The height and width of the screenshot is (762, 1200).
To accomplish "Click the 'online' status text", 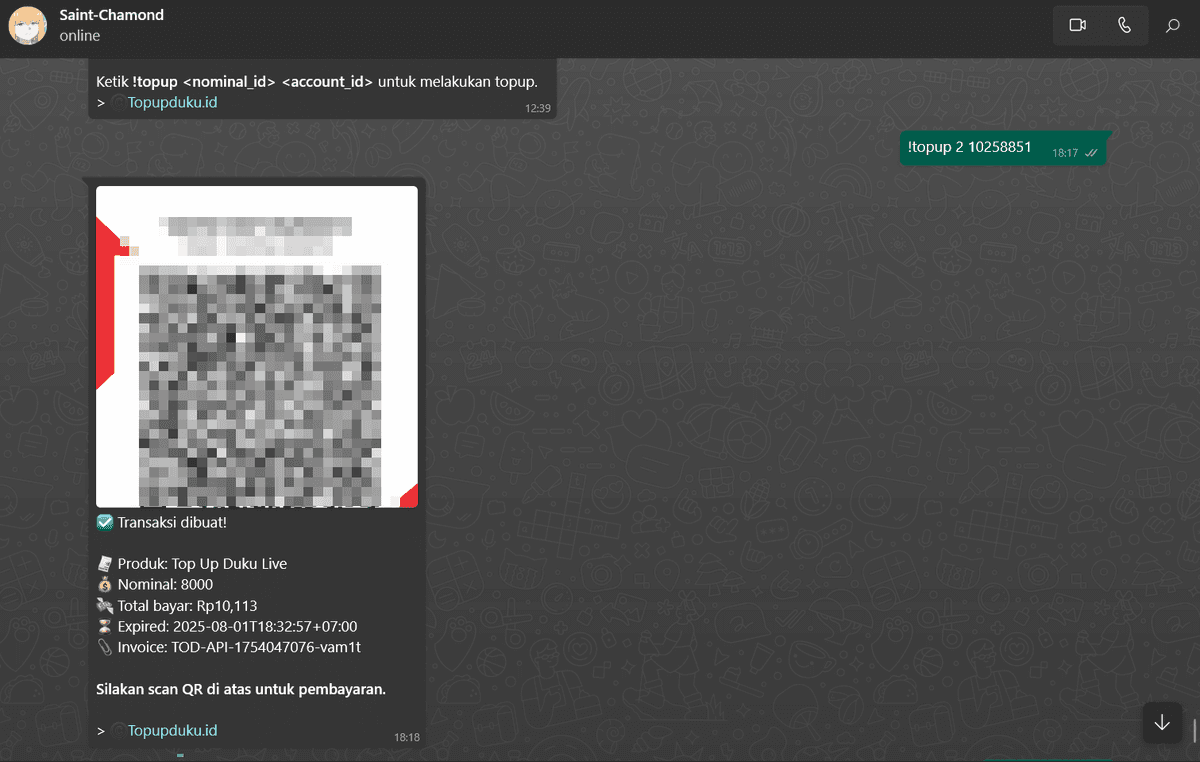I will (x=80, y=36).
